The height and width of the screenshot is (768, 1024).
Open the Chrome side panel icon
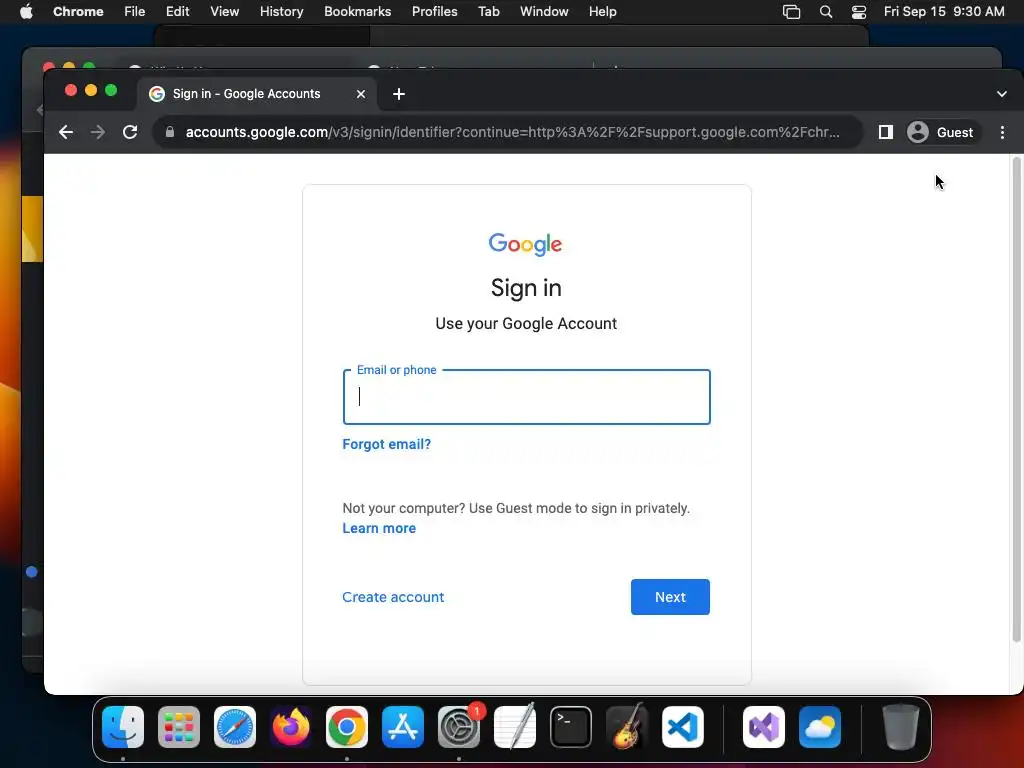click(x=886, y=133)
